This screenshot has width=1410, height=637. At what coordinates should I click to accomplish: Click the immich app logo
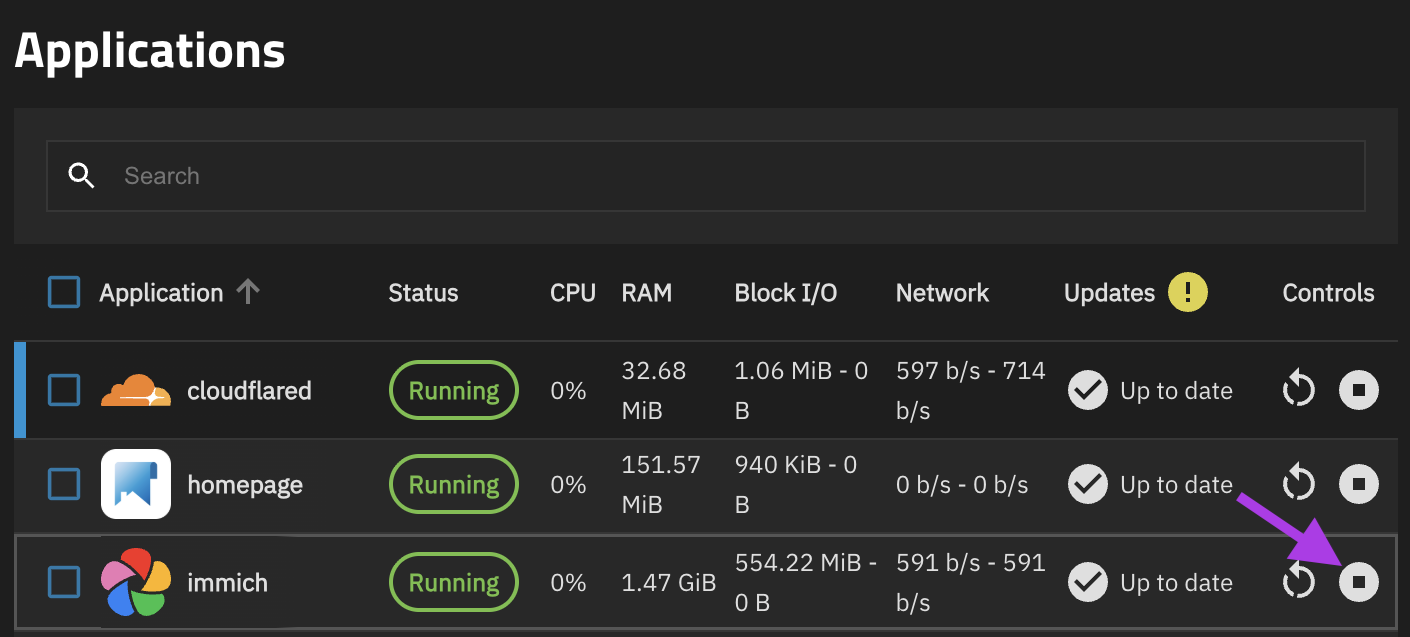click(135, 582)
